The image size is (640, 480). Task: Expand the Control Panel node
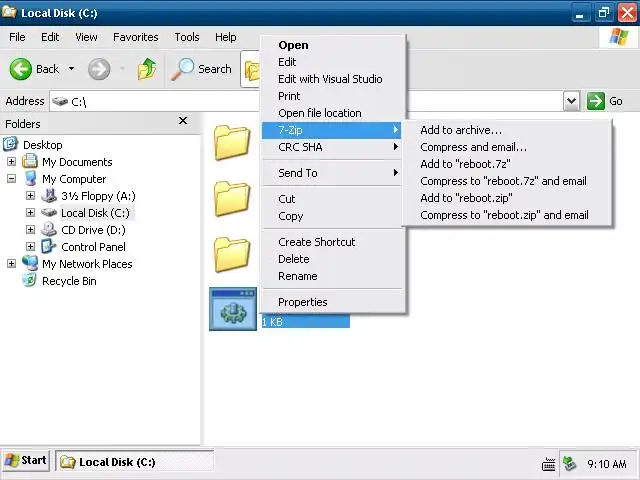(30, 247)
